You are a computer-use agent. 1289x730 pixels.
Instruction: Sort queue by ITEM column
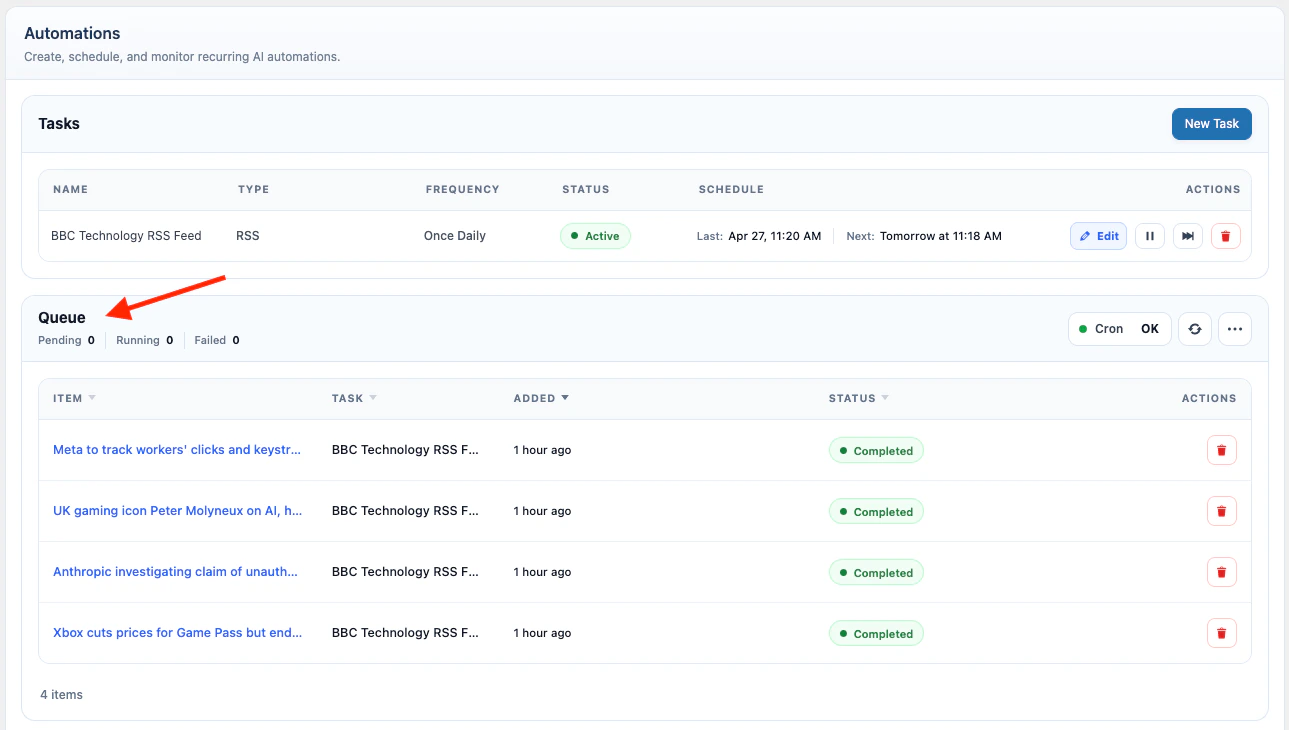pyautogui.click(x=74, y=398)
